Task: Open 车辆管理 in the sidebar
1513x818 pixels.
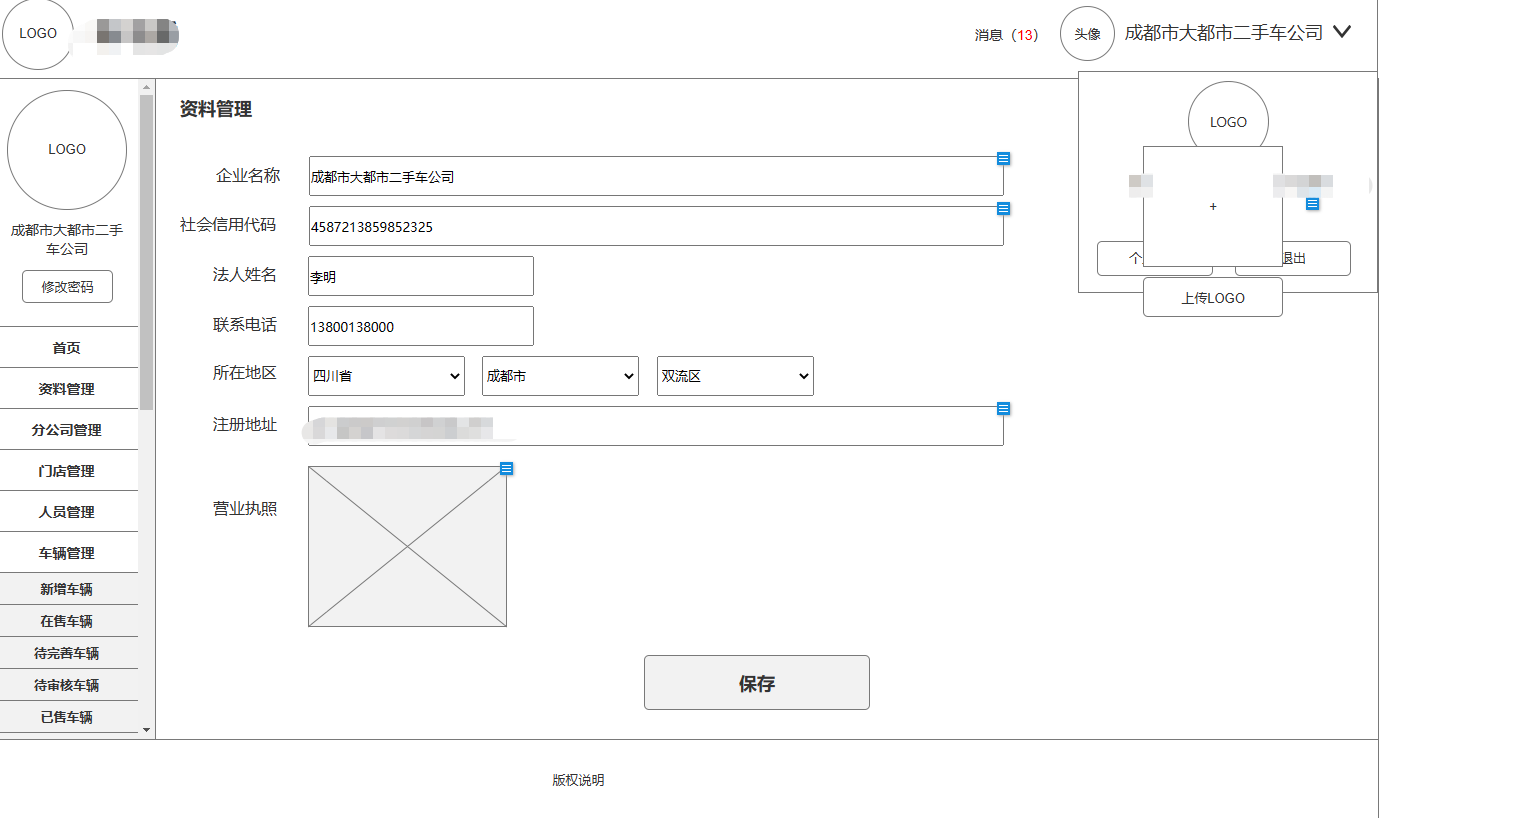Action: tap(68, 552)
